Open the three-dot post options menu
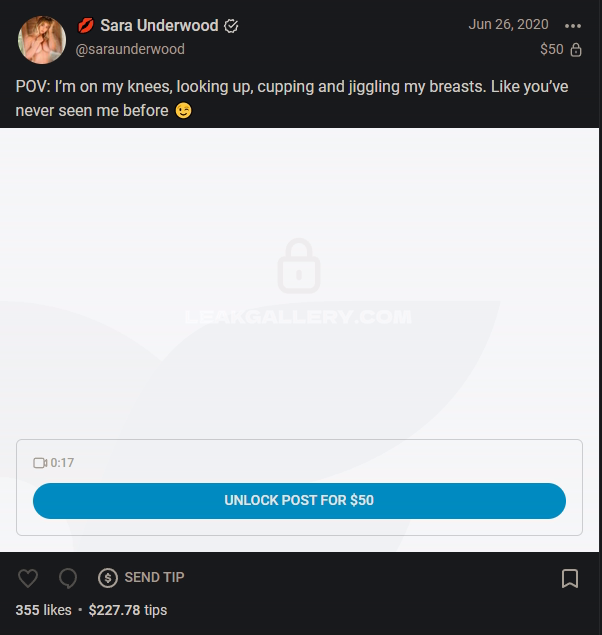 (573, 26)
